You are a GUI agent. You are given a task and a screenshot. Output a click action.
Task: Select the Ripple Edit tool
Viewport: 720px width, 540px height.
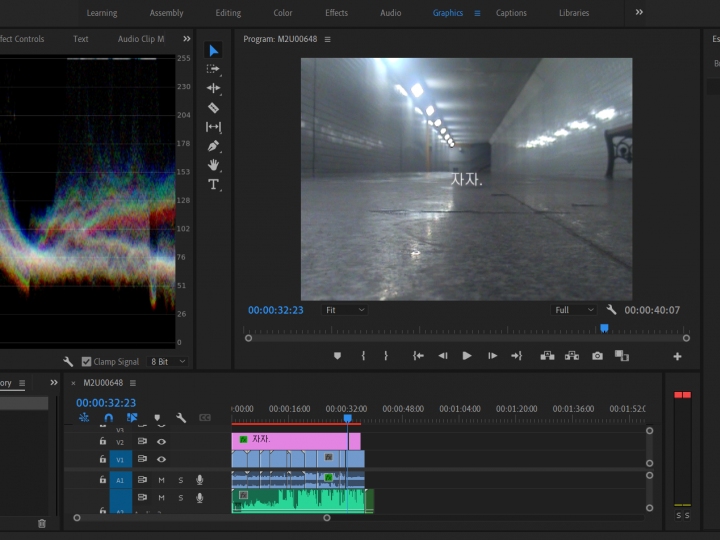tap(213, 88)
